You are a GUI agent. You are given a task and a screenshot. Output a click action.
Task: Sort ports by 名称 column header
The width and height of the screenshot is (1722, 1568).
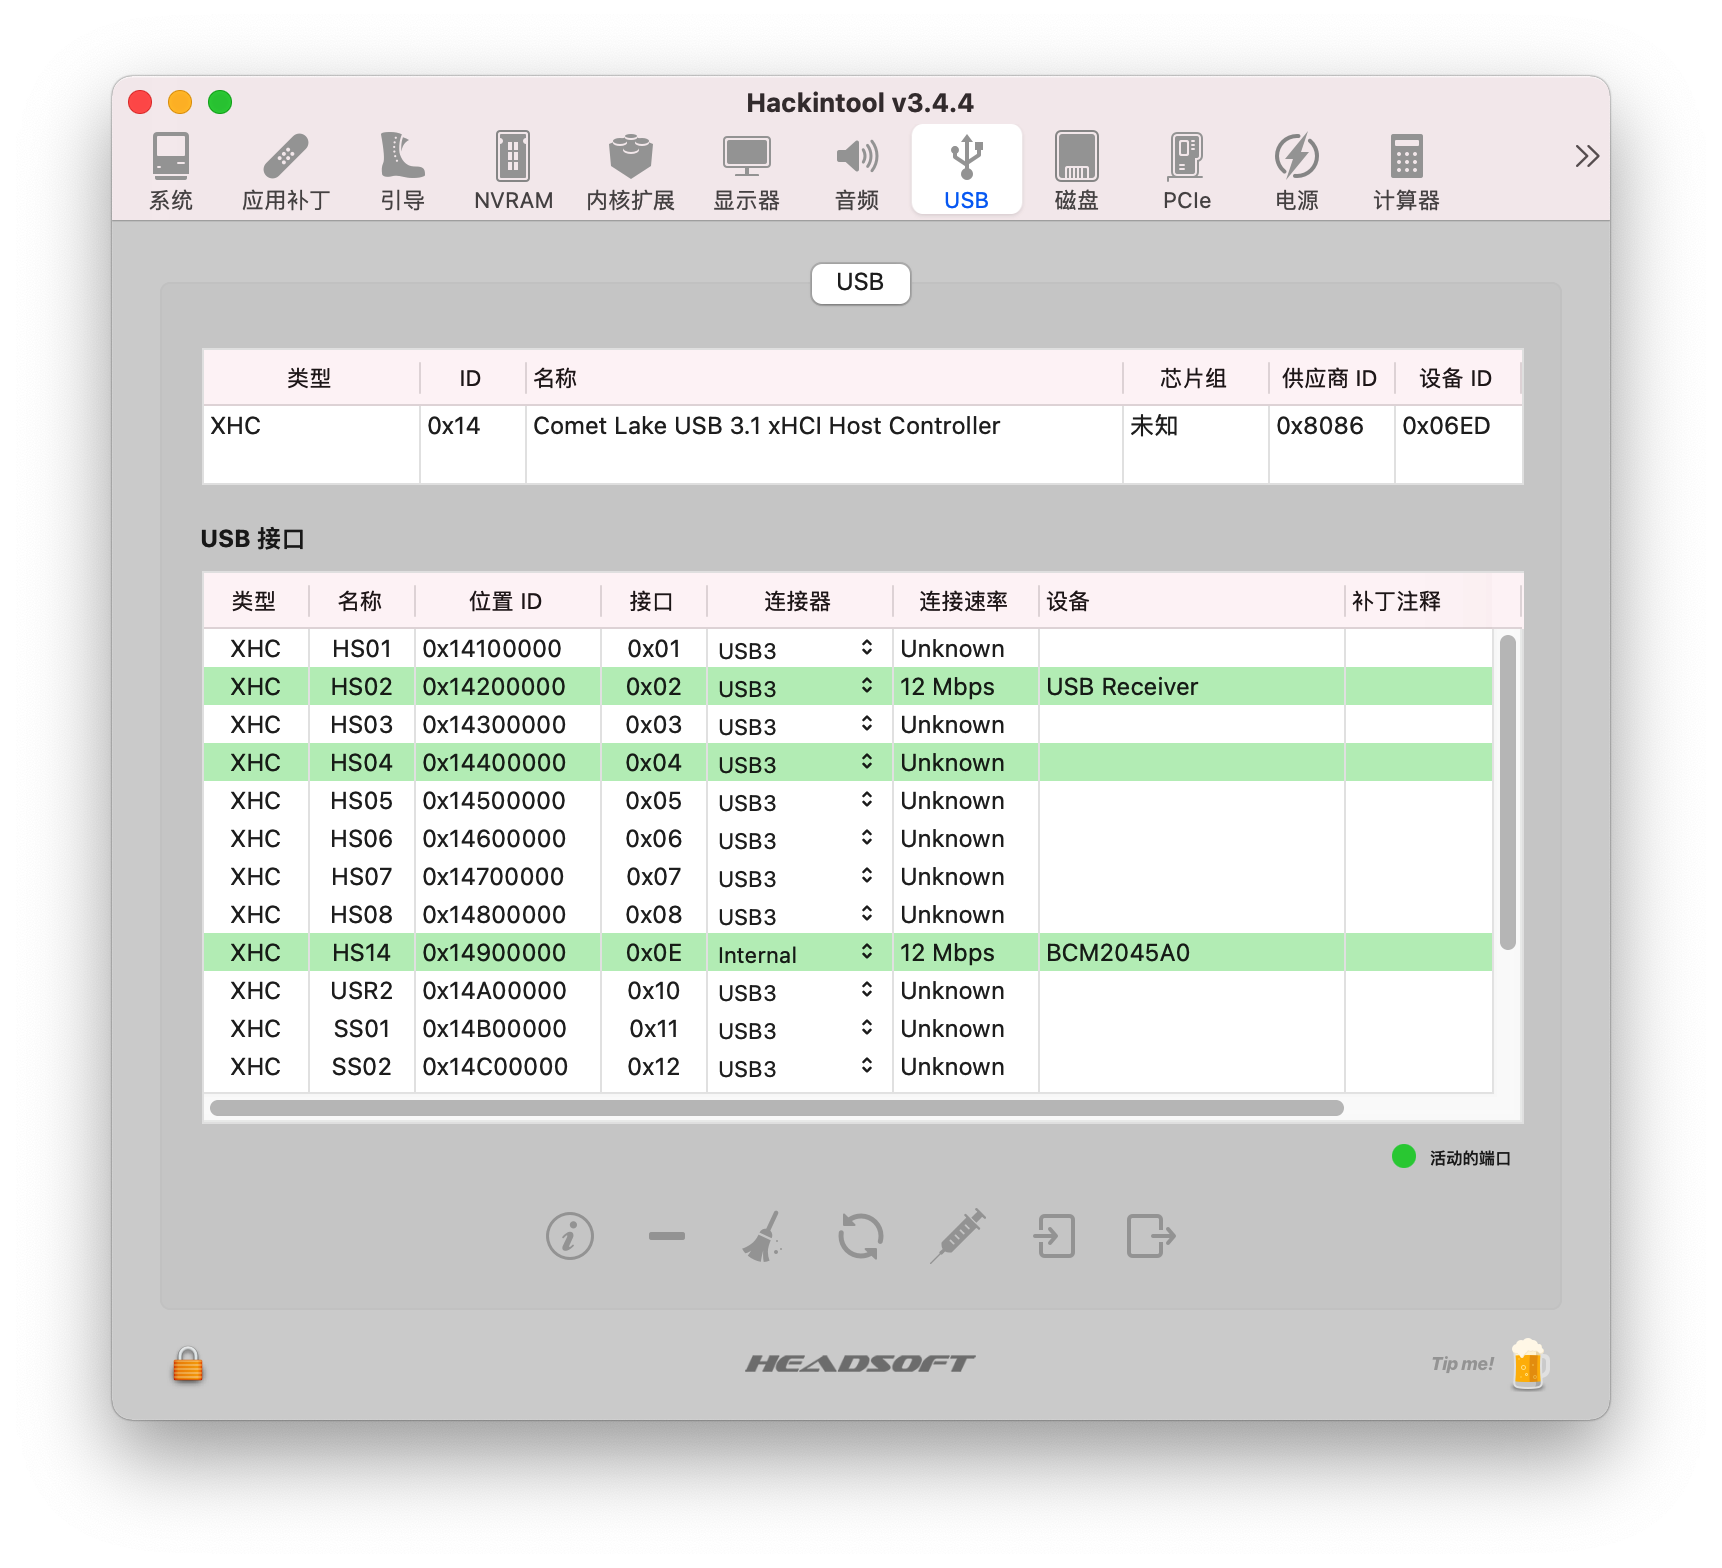pyautogui.click(x=360, y=601)
